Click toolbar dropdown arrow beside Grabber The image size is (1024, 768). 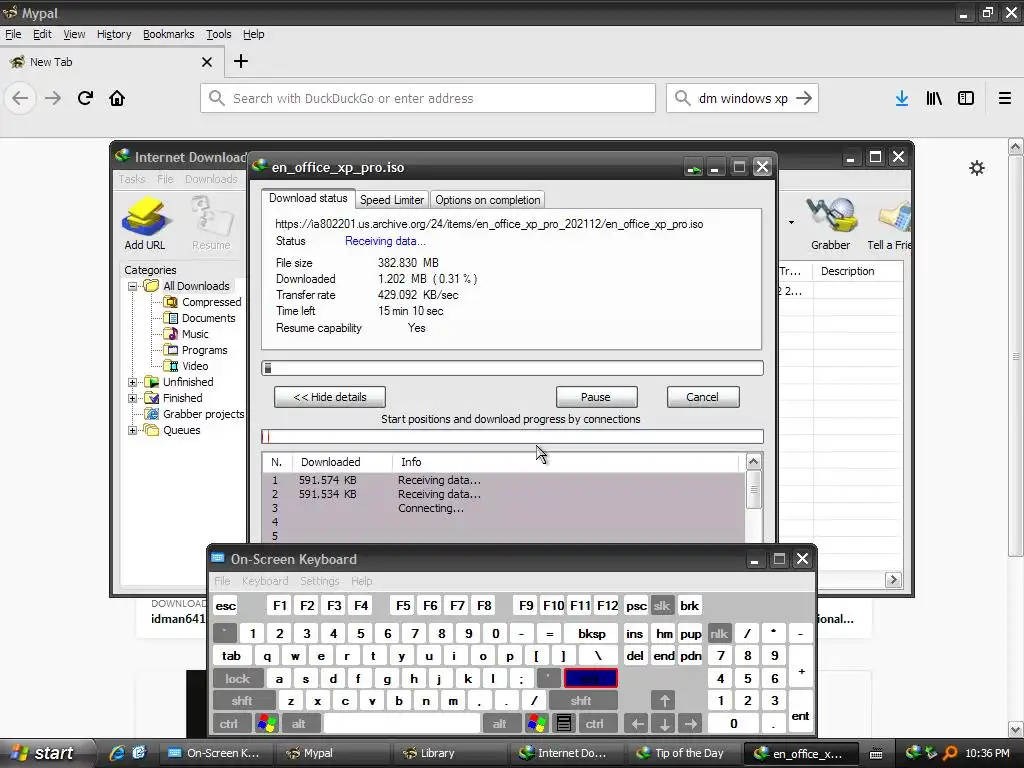pyautogui.click(x=792, y=223)
